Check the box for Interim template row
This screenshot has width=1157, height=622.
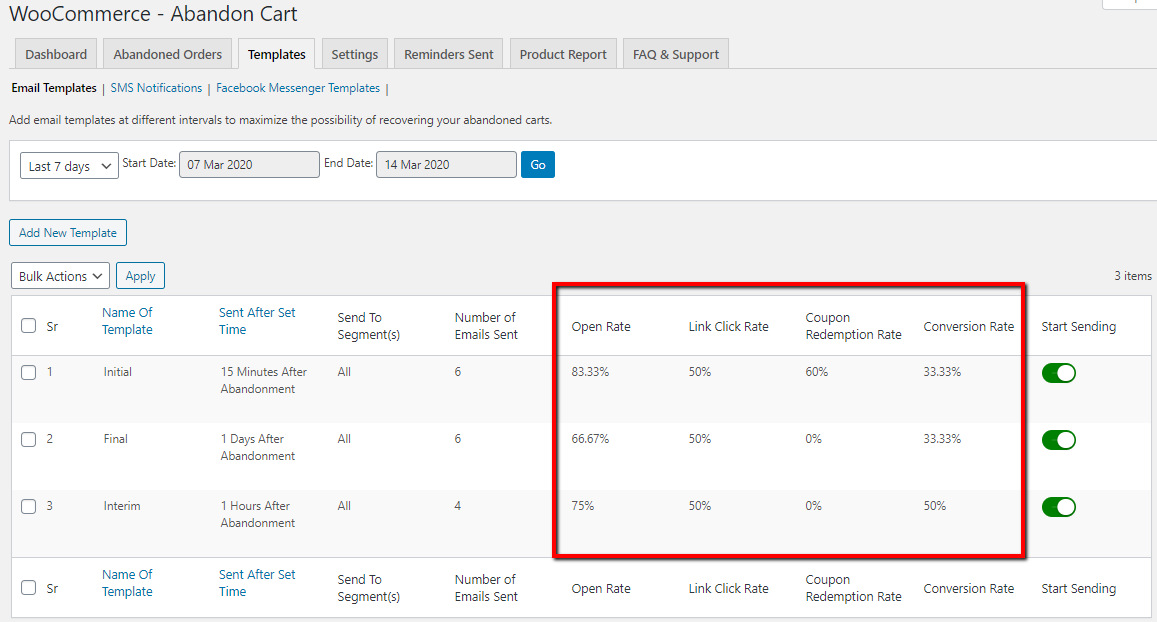(x=29, y=506)
